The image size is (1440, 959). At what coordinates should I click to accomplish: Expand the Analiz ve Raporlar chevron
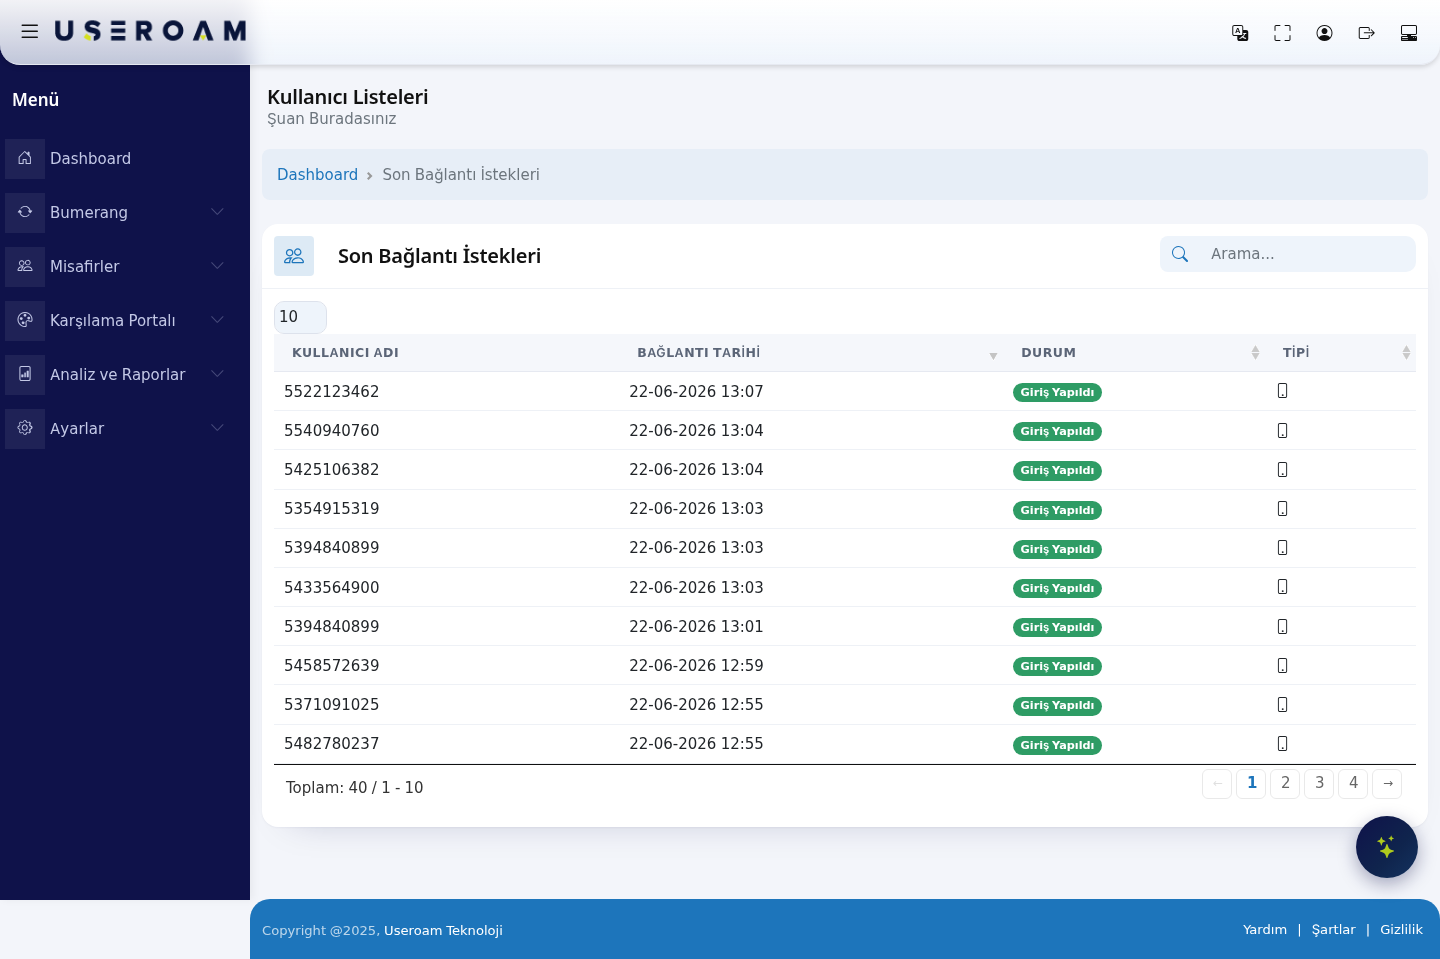[x=217, y=374]
